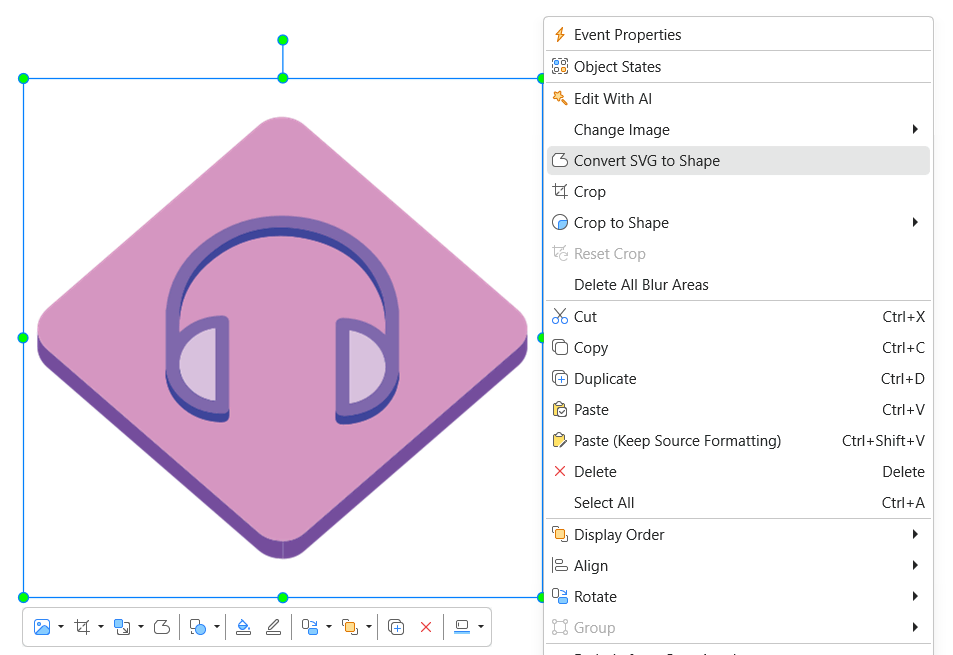
Task: Expand the Display Order submenu
Action: [738, 535]
